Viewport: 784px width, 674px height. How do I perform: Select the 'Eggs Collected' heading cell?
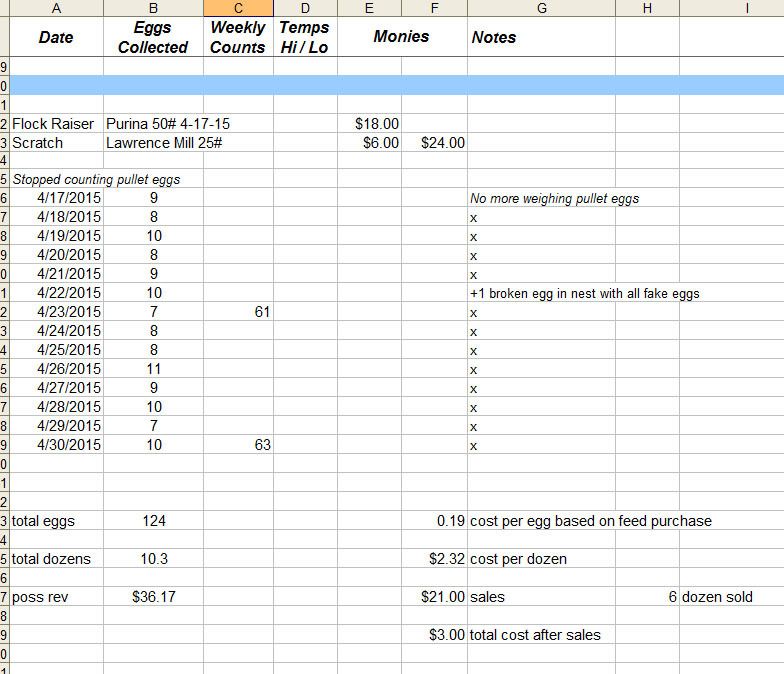tap(153, 37)
